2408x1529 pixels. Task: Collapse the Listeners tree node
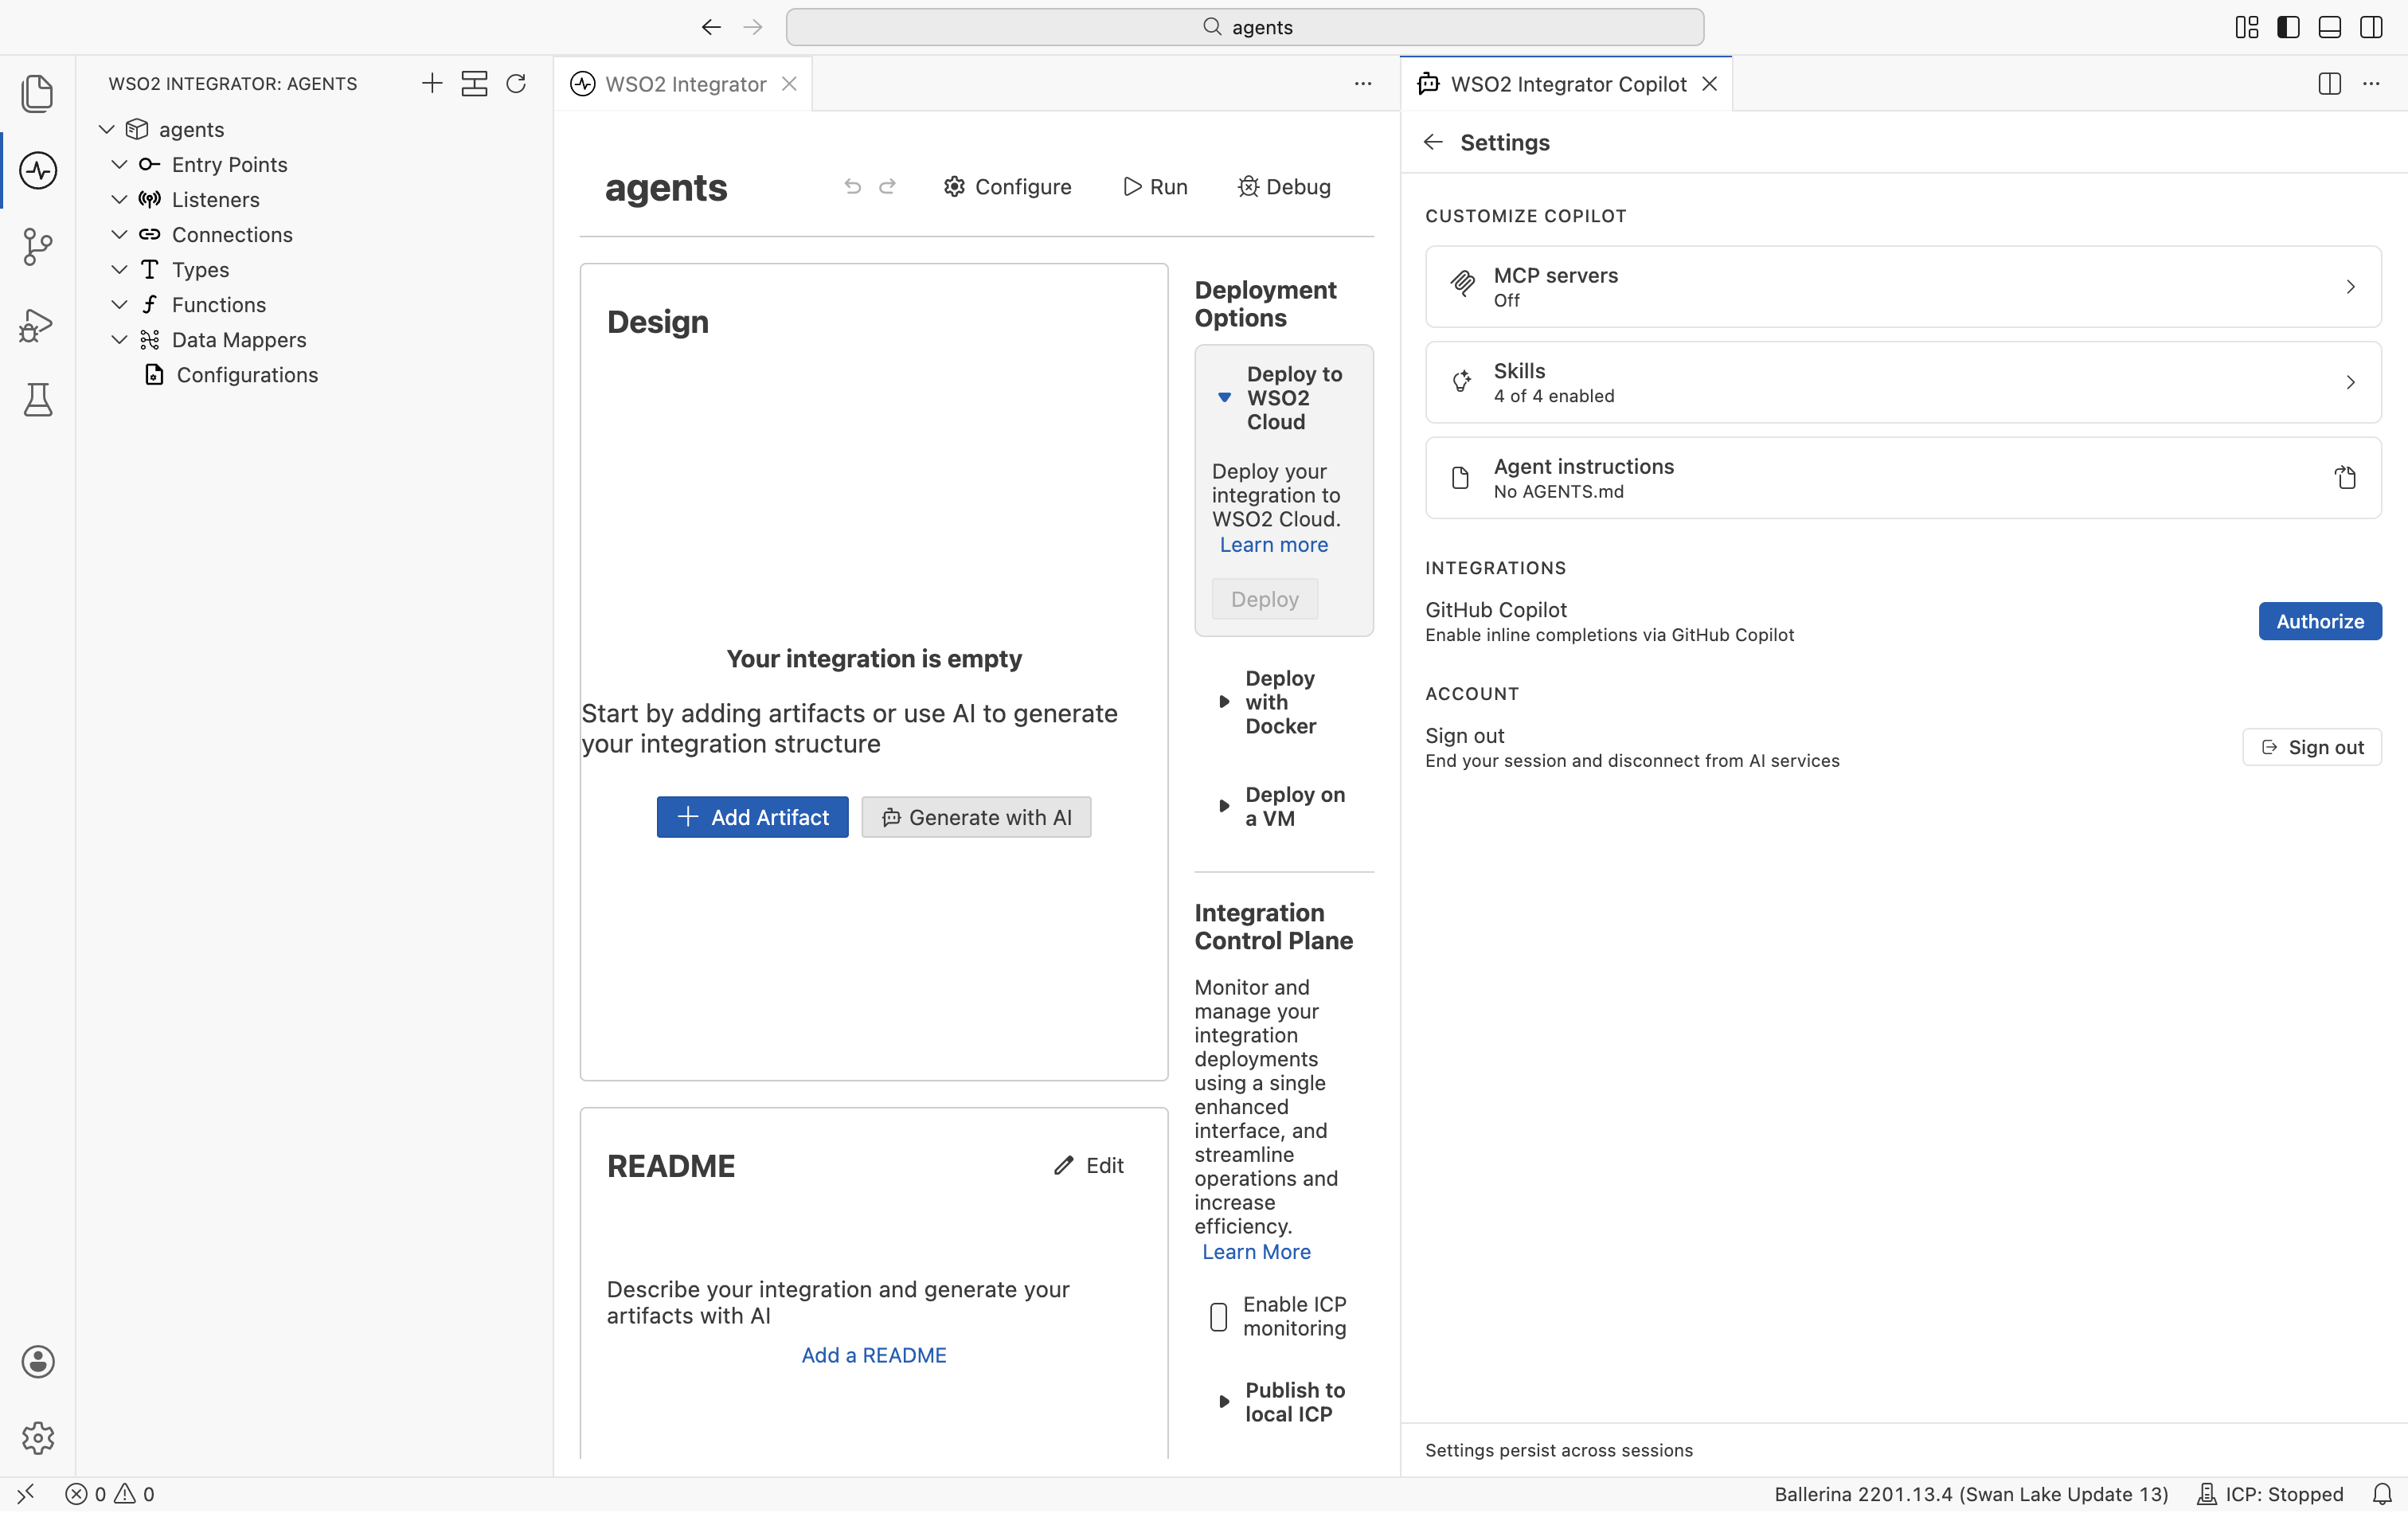click(x=119, y=200)
